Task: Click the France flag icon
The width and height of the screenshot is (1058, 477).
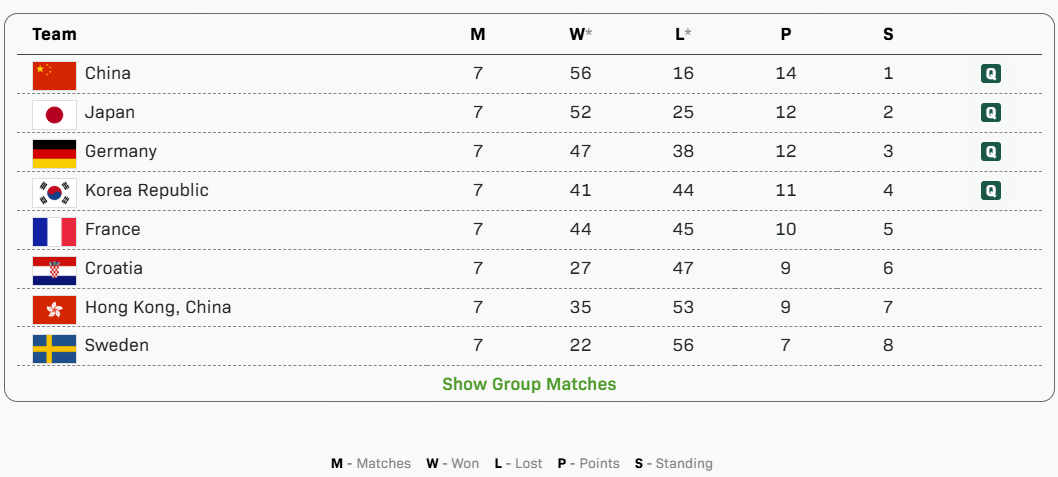Action: (54, 230)
